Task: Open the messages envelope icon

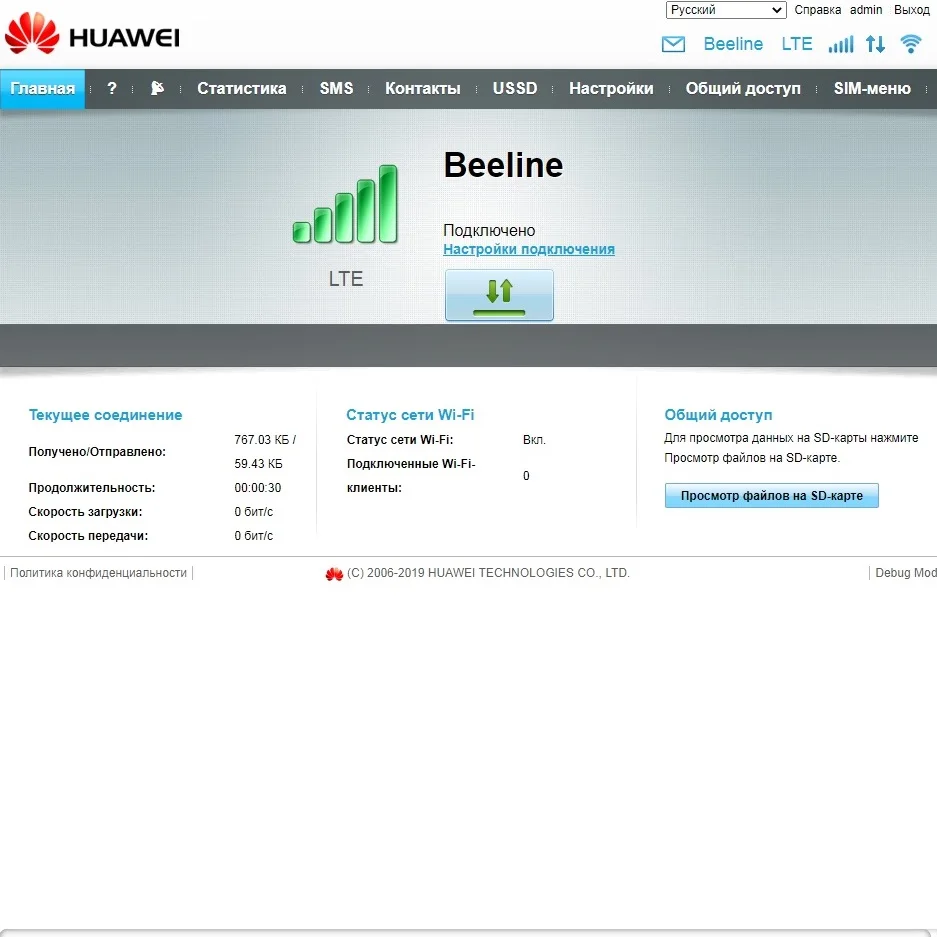Action: [673, 44]
